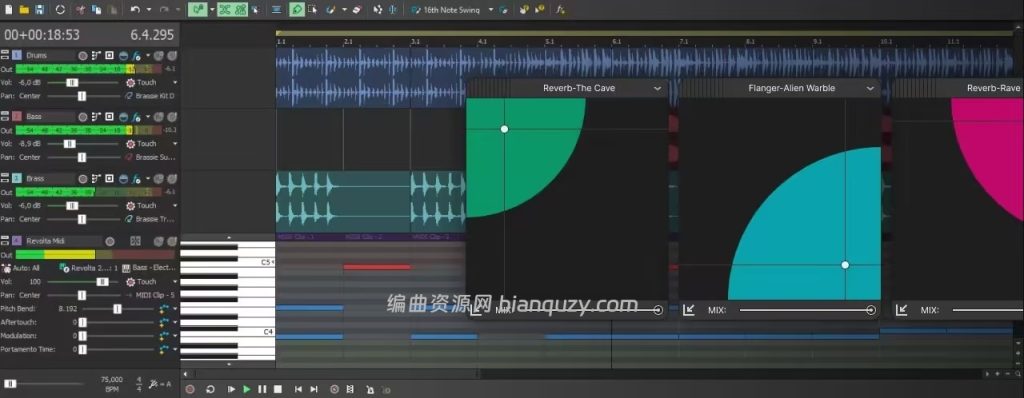Open the 16th Note Swing groove dropdown
The image size is (1024, 398).
pos(491,10)
